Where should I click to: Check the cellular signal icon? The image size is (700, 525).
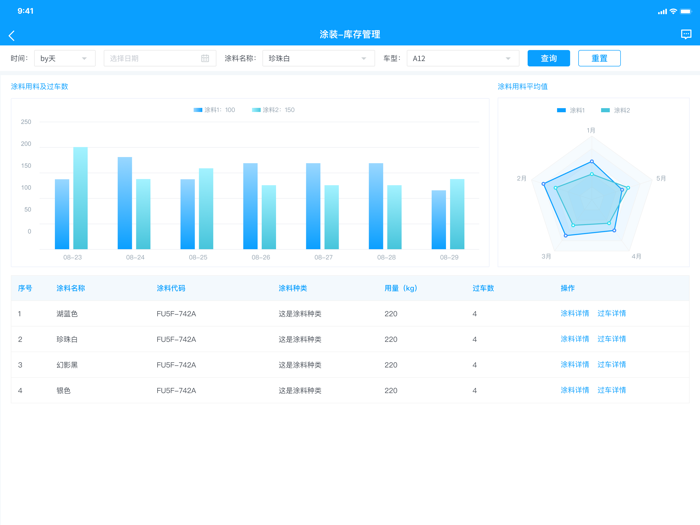pos(662,12)
